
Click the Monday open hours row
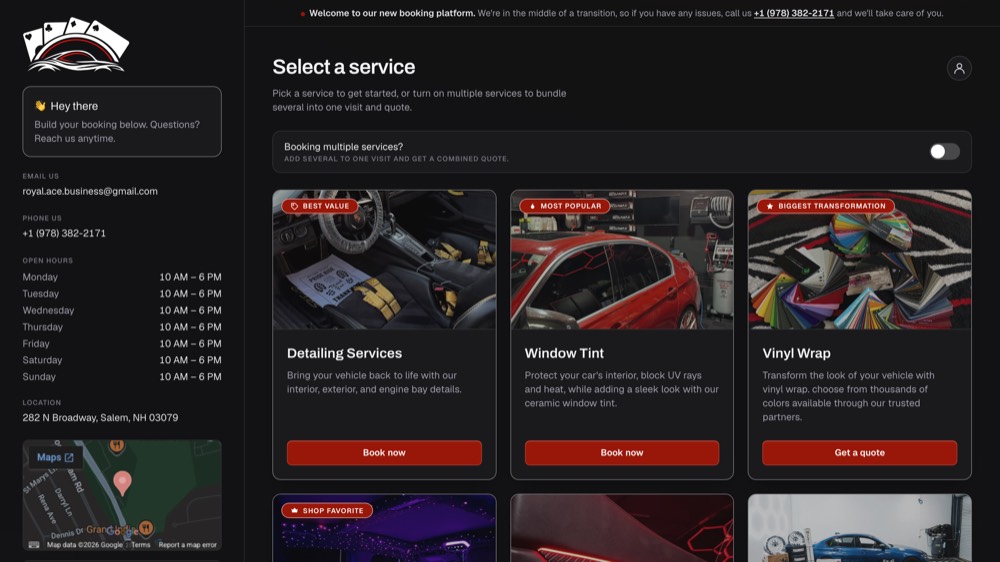tap(122, 277)
